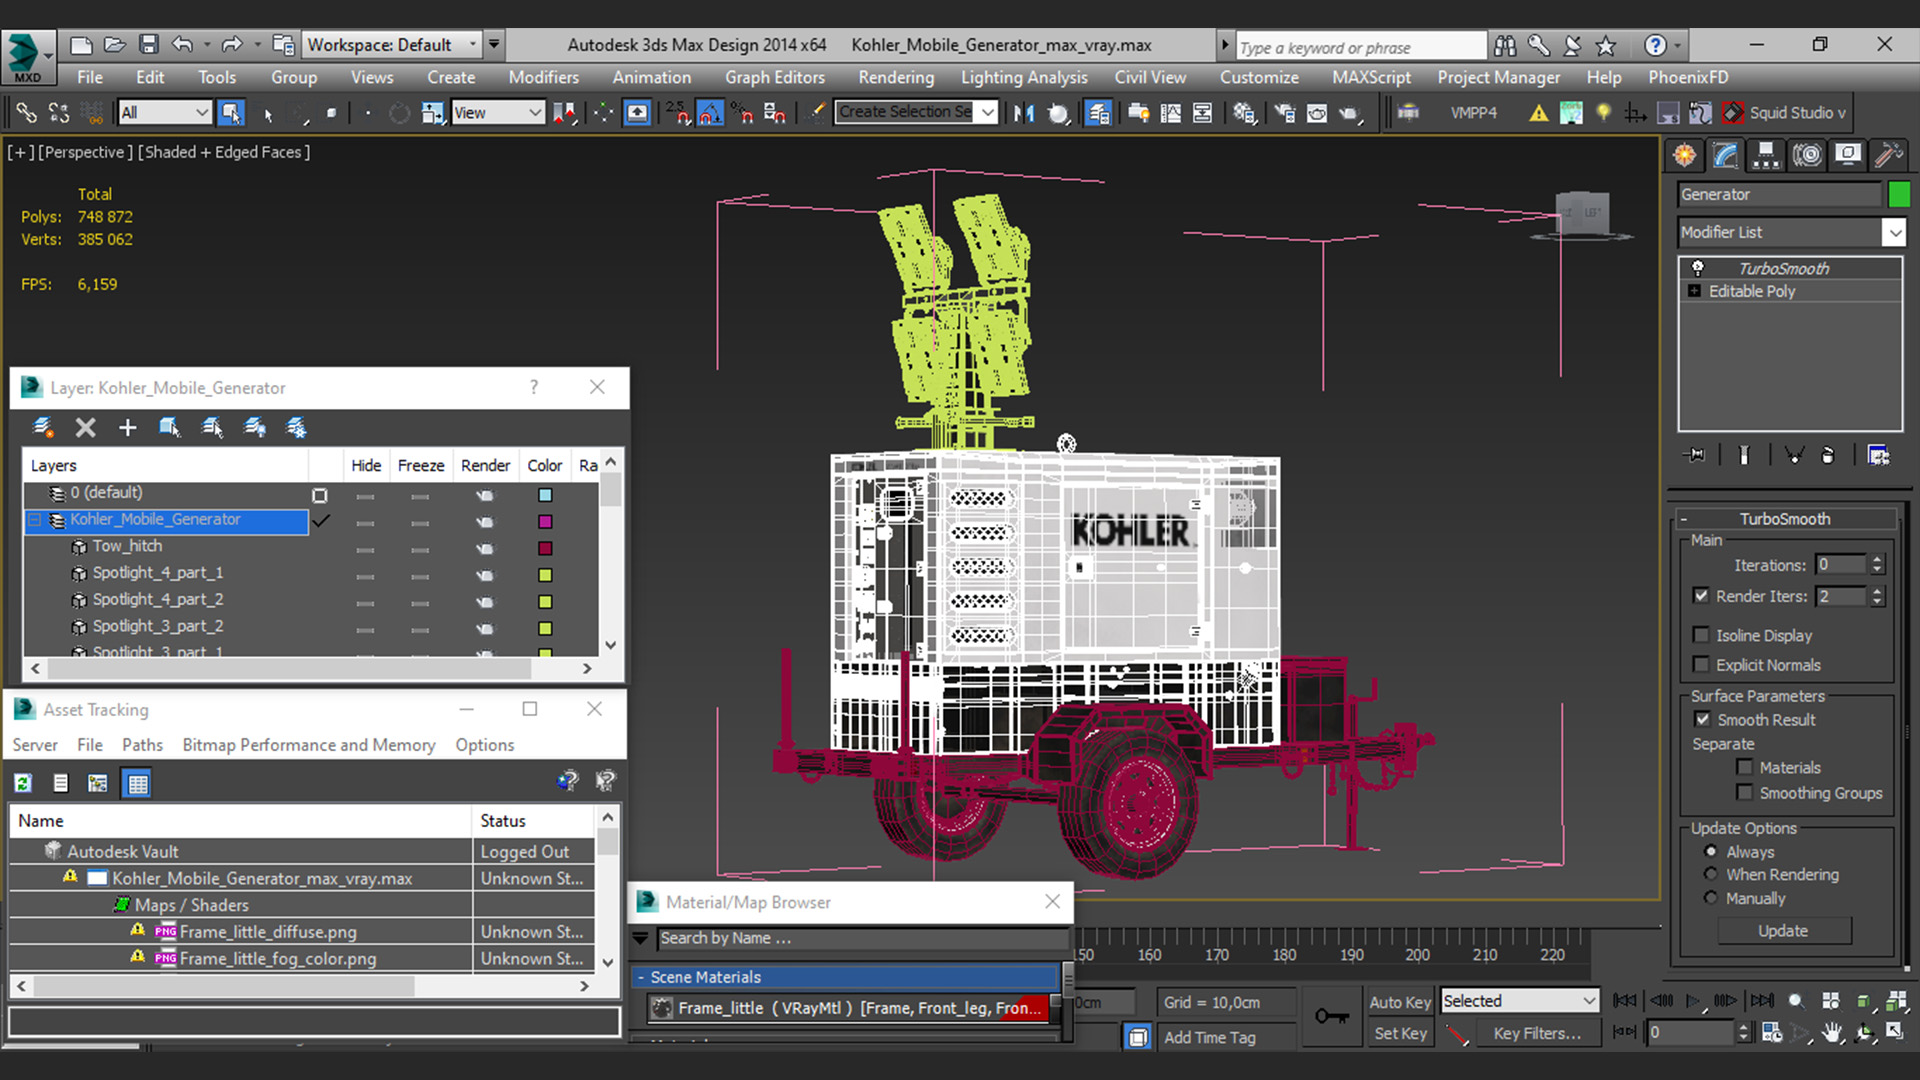Viewport: 1920px width, 1080px height.
Task: Toggle the Smooth Result checkbox
Action: click(x=1702, y=719)
